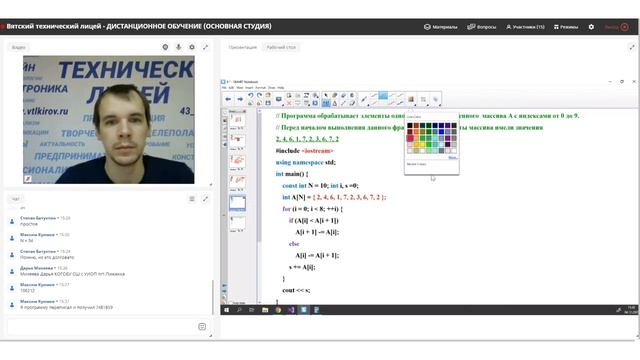Switch to the Презентация tab
640x360 pixels.
click(243, 47)
